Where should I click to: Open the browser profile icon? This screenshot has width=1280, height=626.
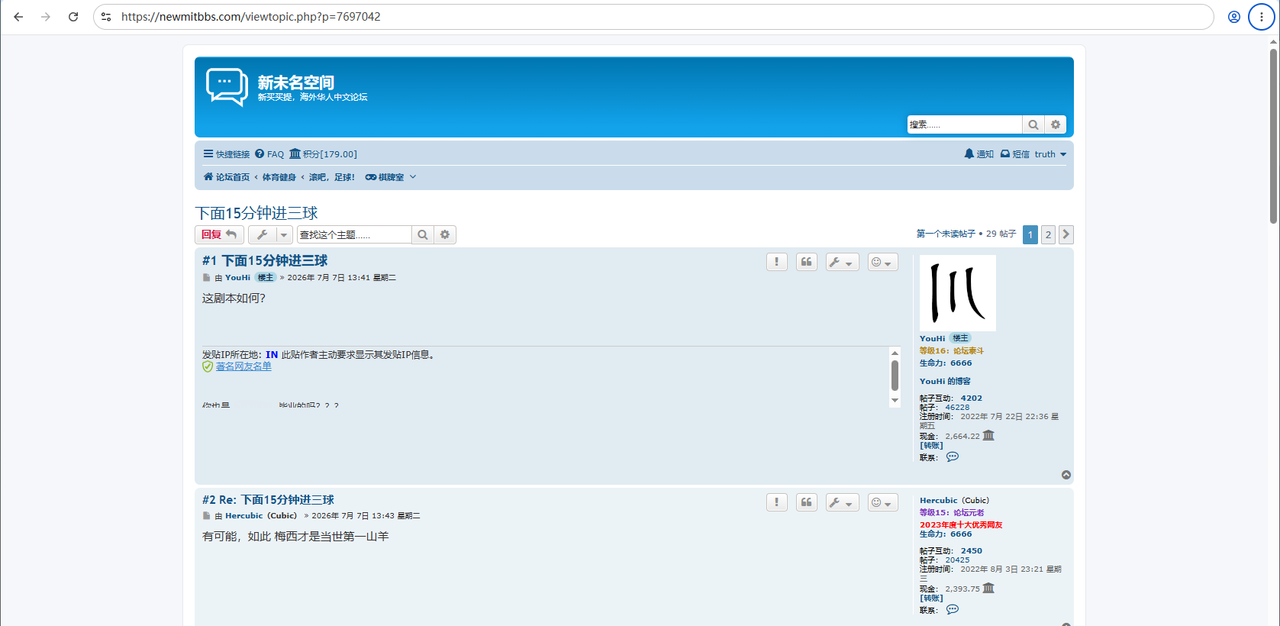pos(1234,17)
